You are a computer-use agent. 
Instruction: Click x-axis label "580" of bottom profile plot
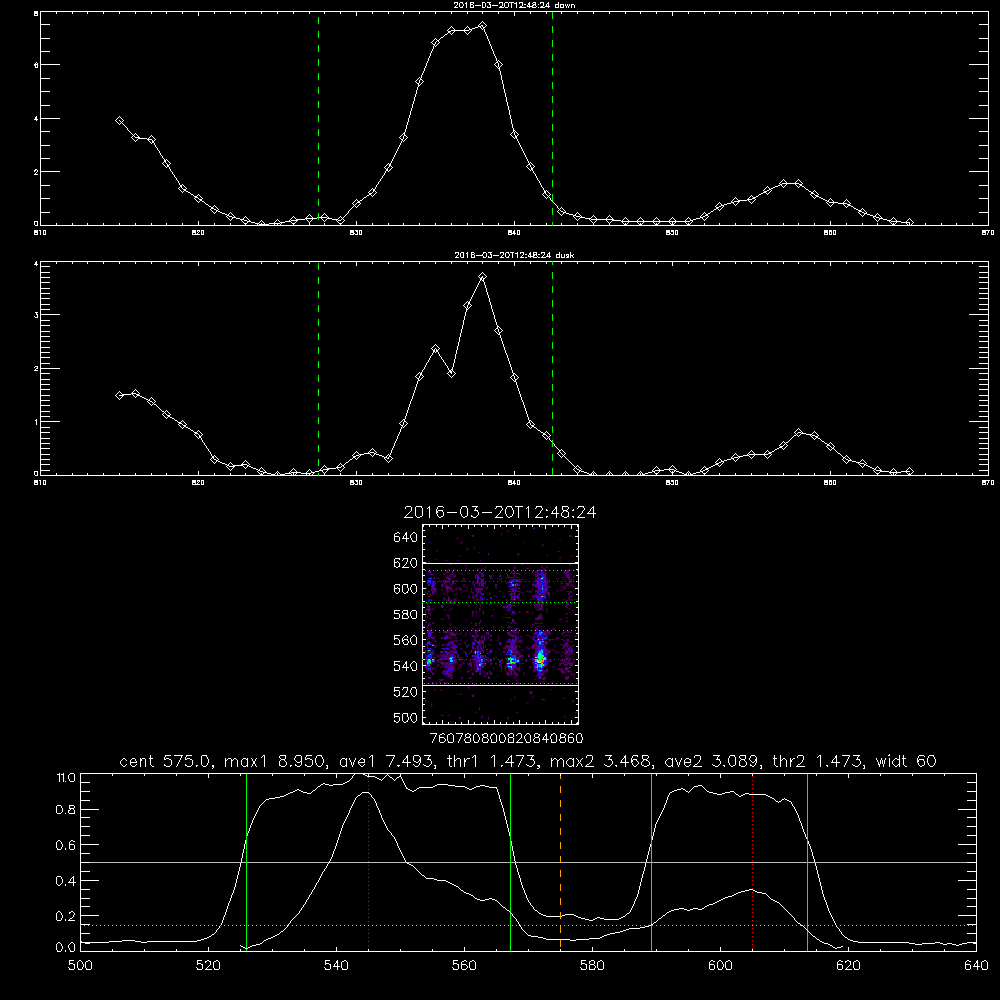point(592,966)
